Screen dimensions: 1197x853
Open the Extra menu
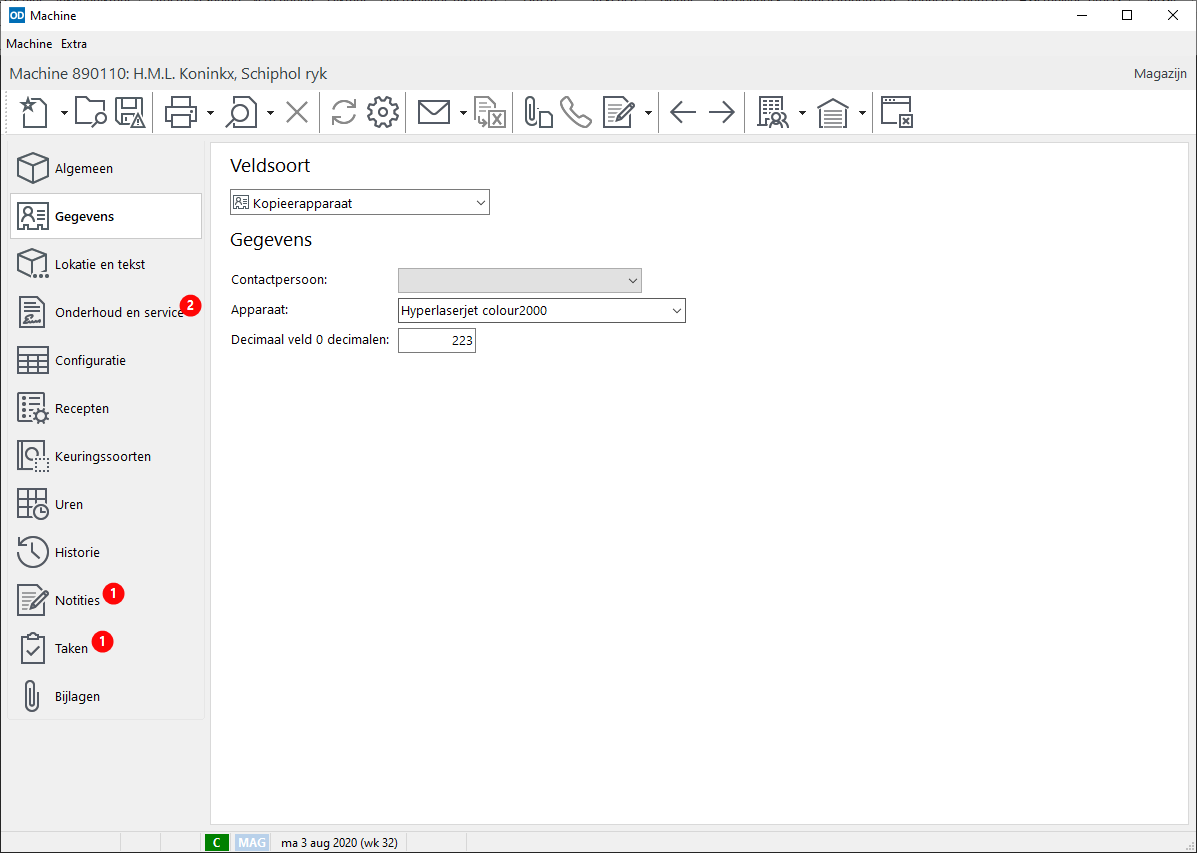pos(74,44)
